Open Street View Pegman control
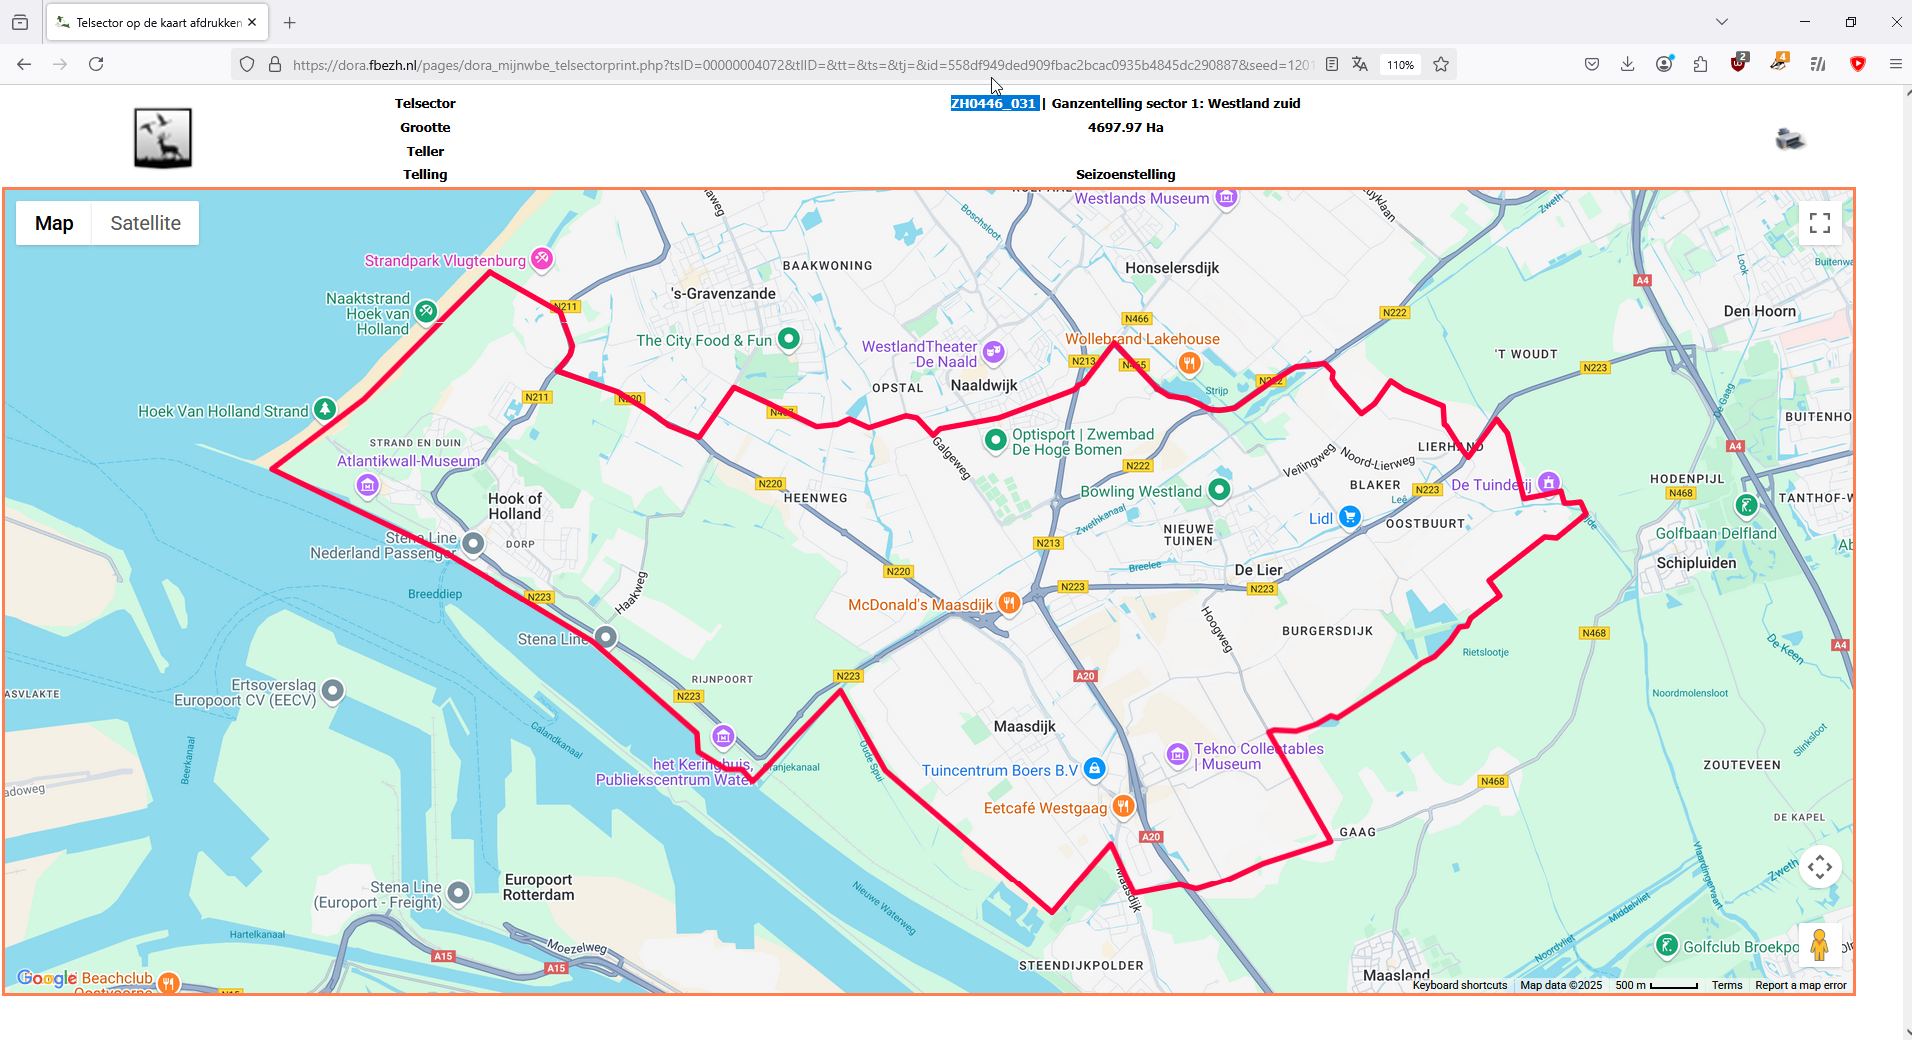The width and height of the screenshot is (1912, 1040). coord(1819,945)
